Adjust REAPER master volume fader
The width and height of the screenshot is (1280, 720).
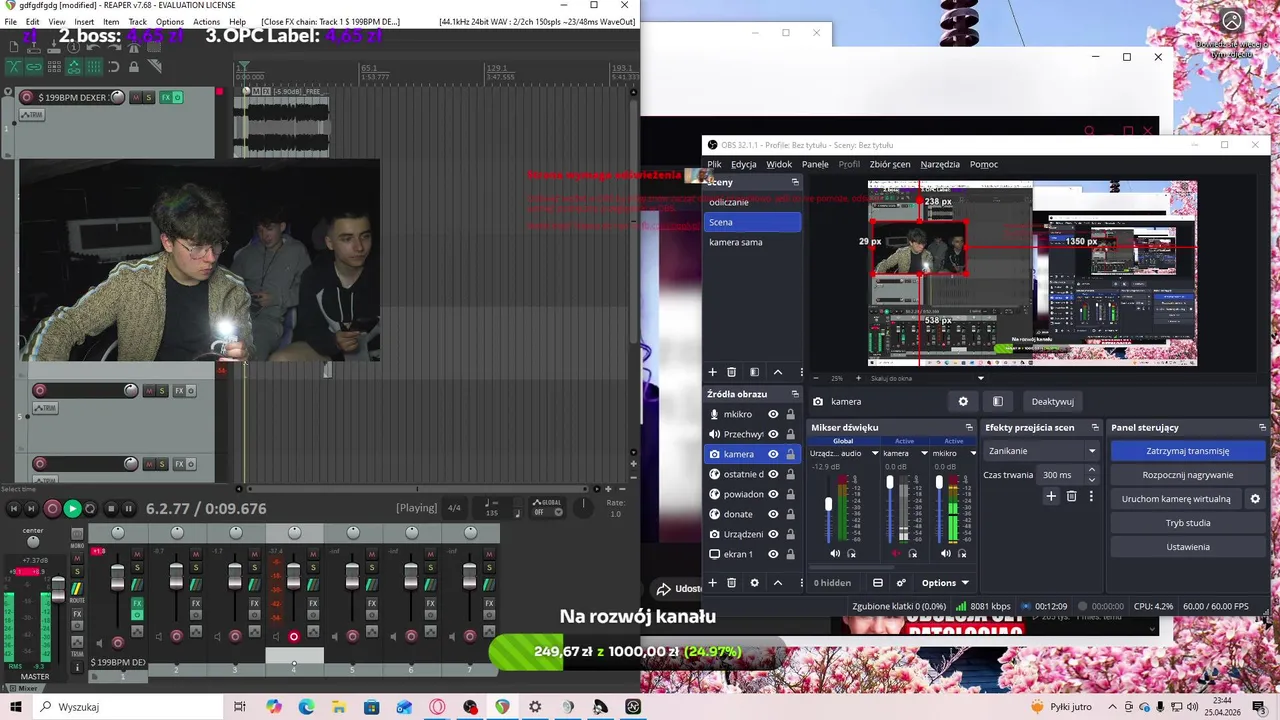point(58,589)
